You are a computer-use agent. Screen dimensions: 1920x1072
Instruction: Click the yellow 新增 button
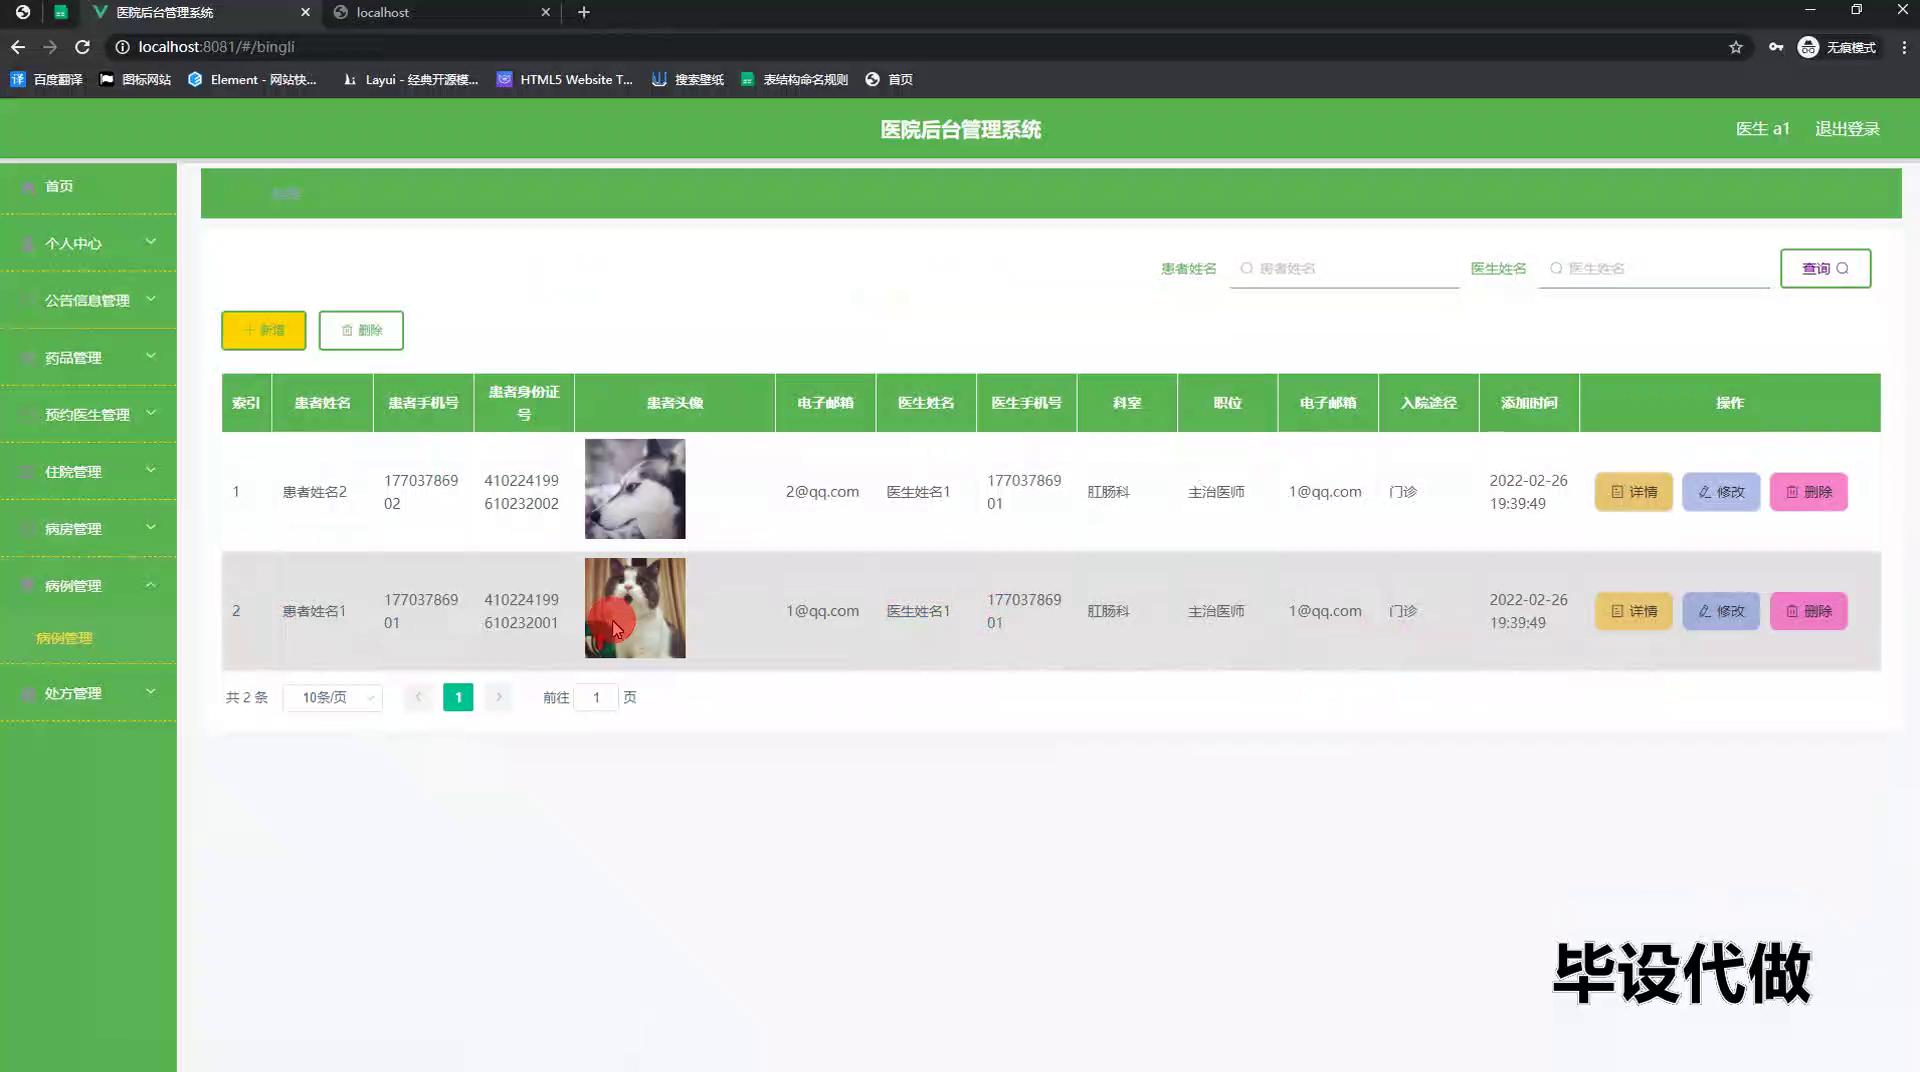click(264, 330)
